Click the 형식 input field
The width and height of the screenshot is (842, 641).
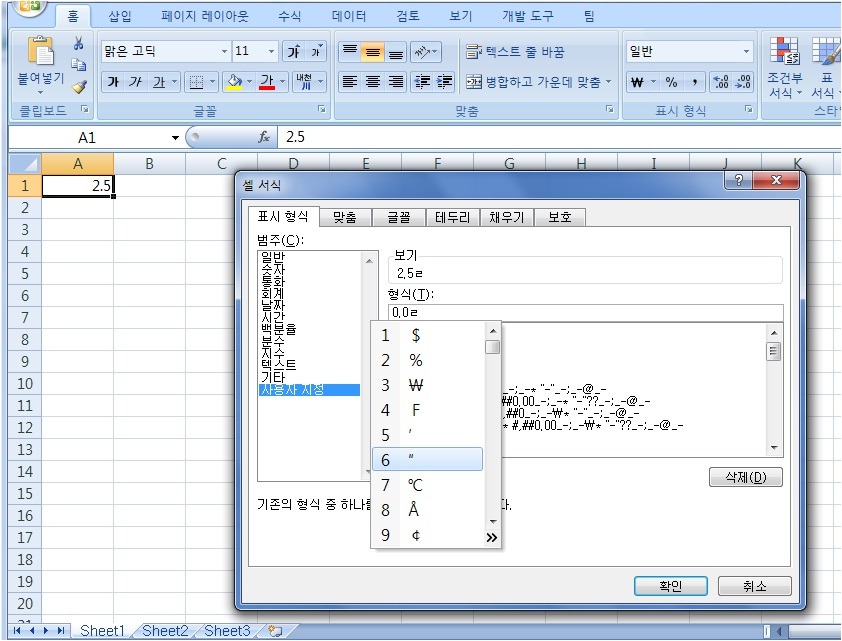[x=585, y=313]
